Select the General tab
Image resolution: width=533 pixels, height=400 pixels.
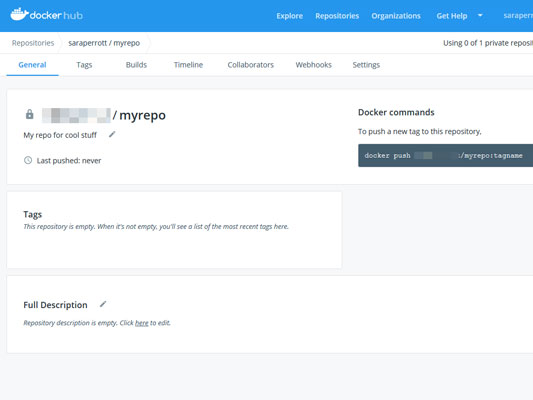click(32, 65)
